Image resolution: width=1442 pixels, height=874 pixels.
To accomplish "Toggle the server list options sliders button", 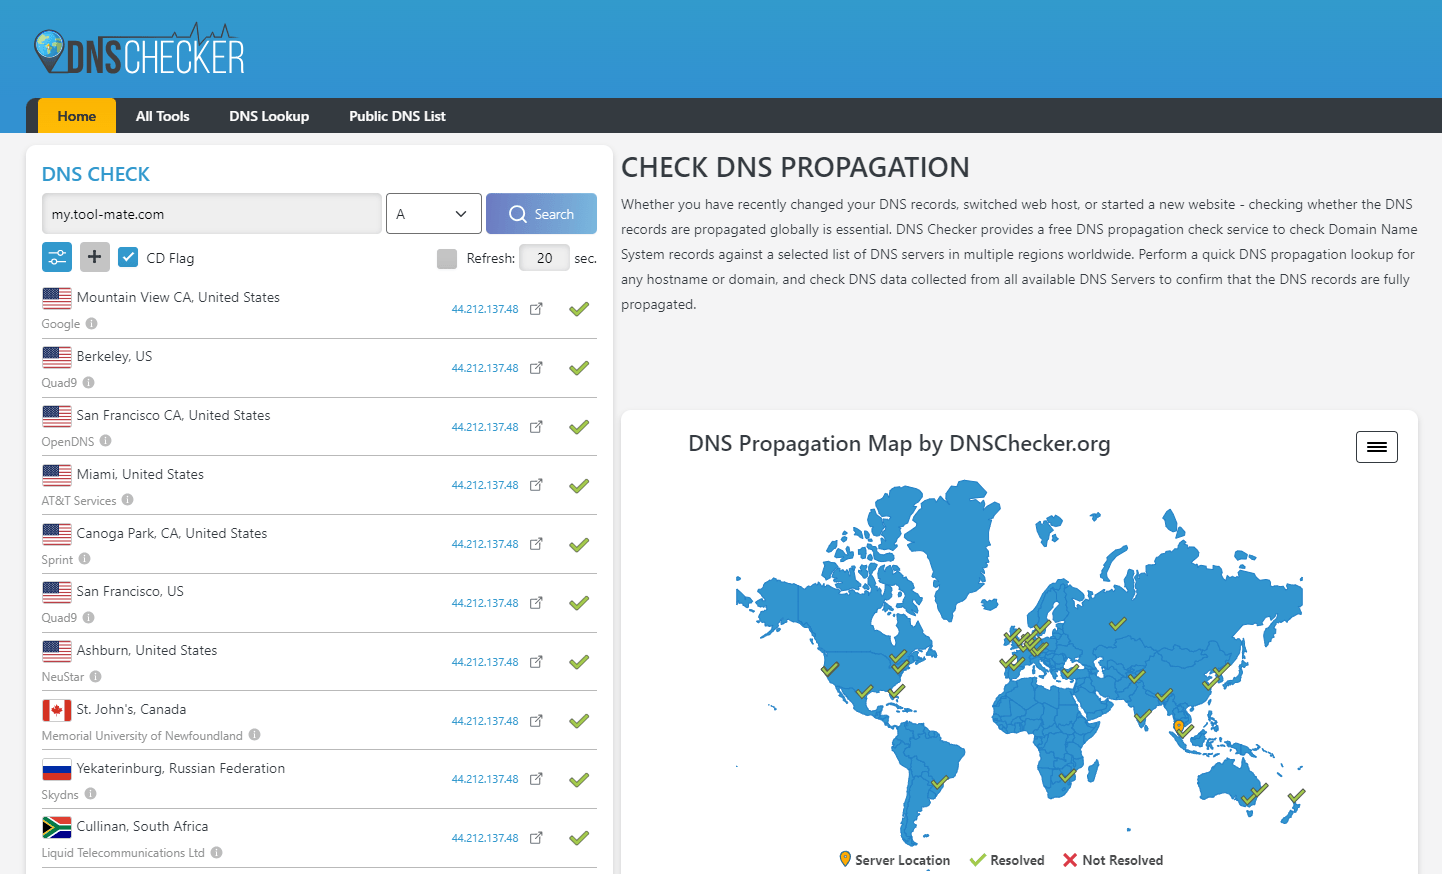I will [56, 257].
